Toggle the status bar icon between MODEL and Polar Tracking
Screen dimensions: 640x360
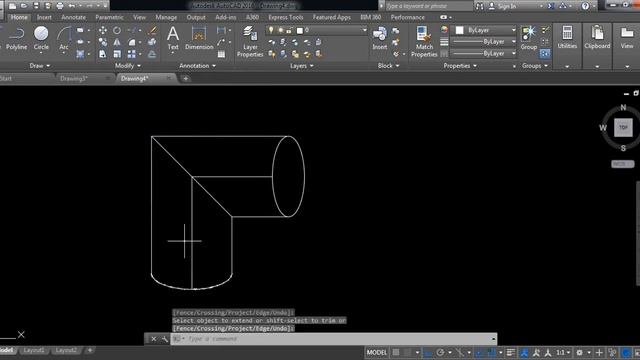tap(428, 352)
